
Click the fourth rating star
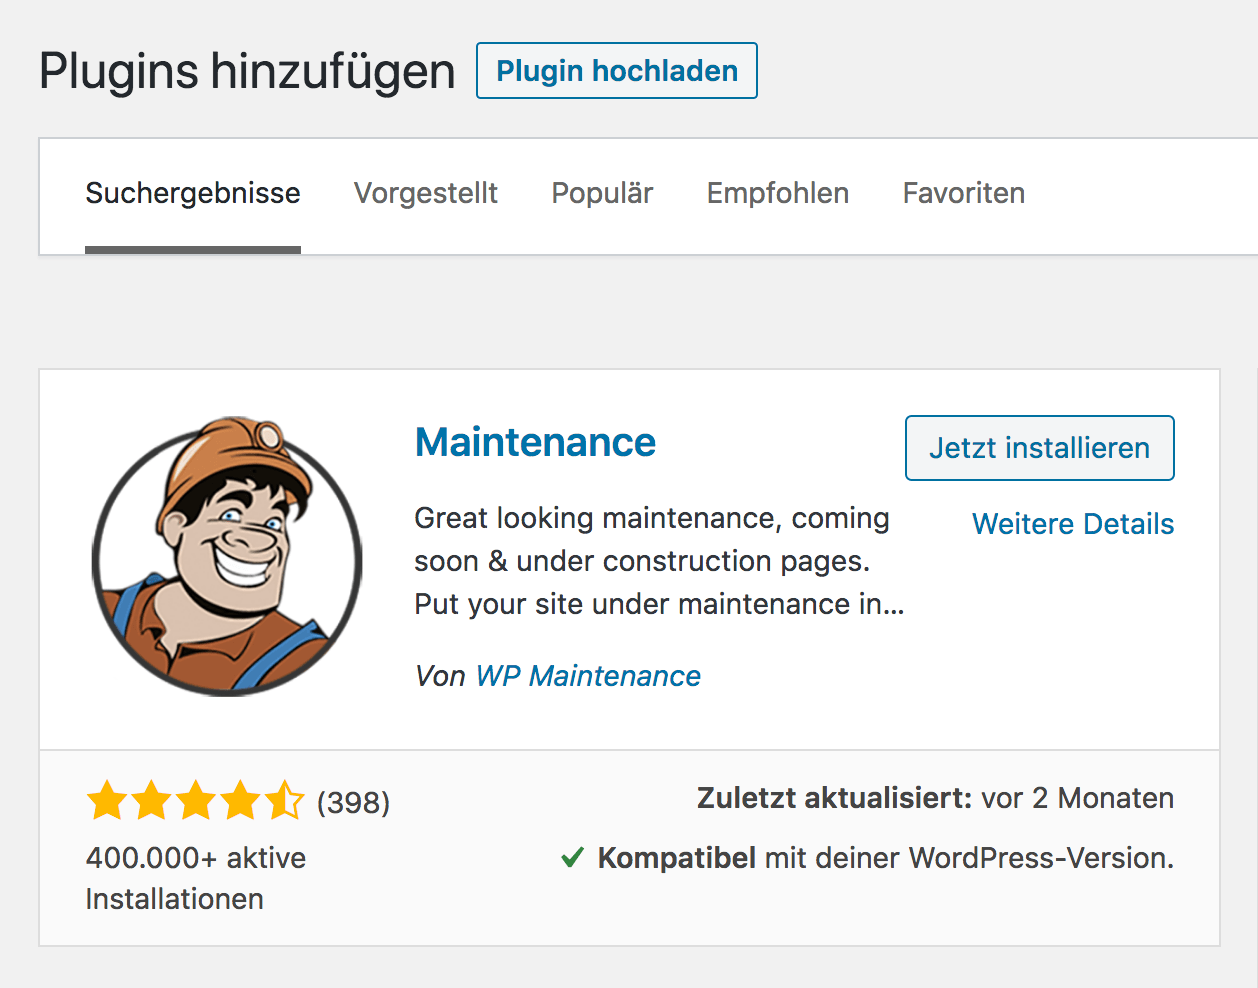coord(240,801)
